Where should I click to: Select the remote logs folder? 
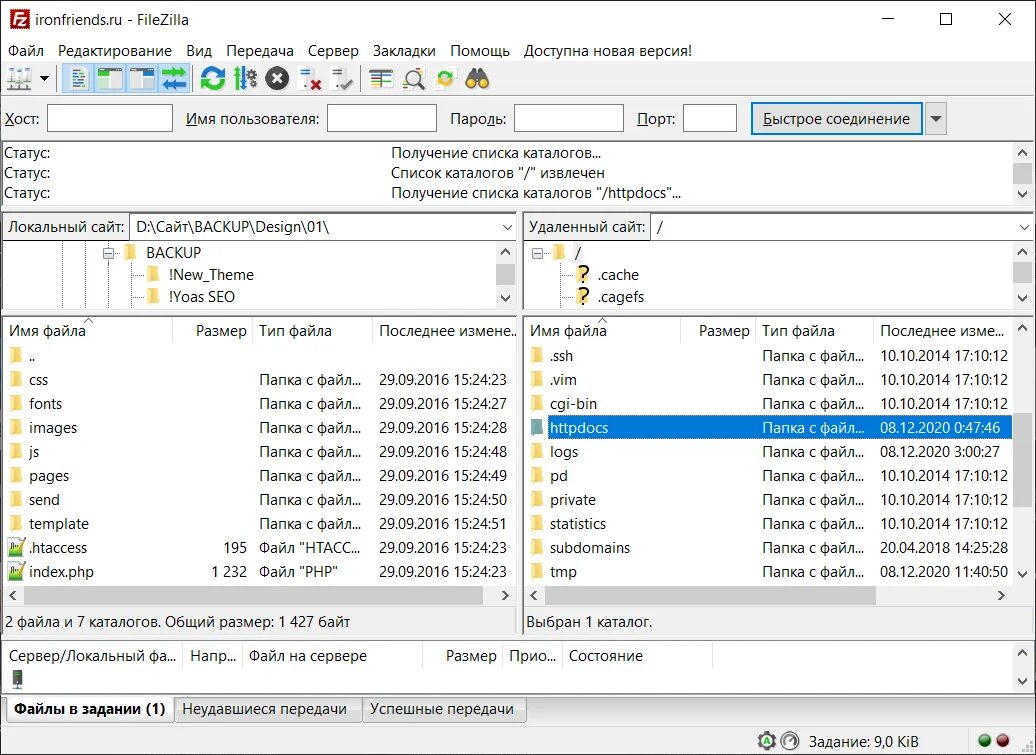pos(564,452)
